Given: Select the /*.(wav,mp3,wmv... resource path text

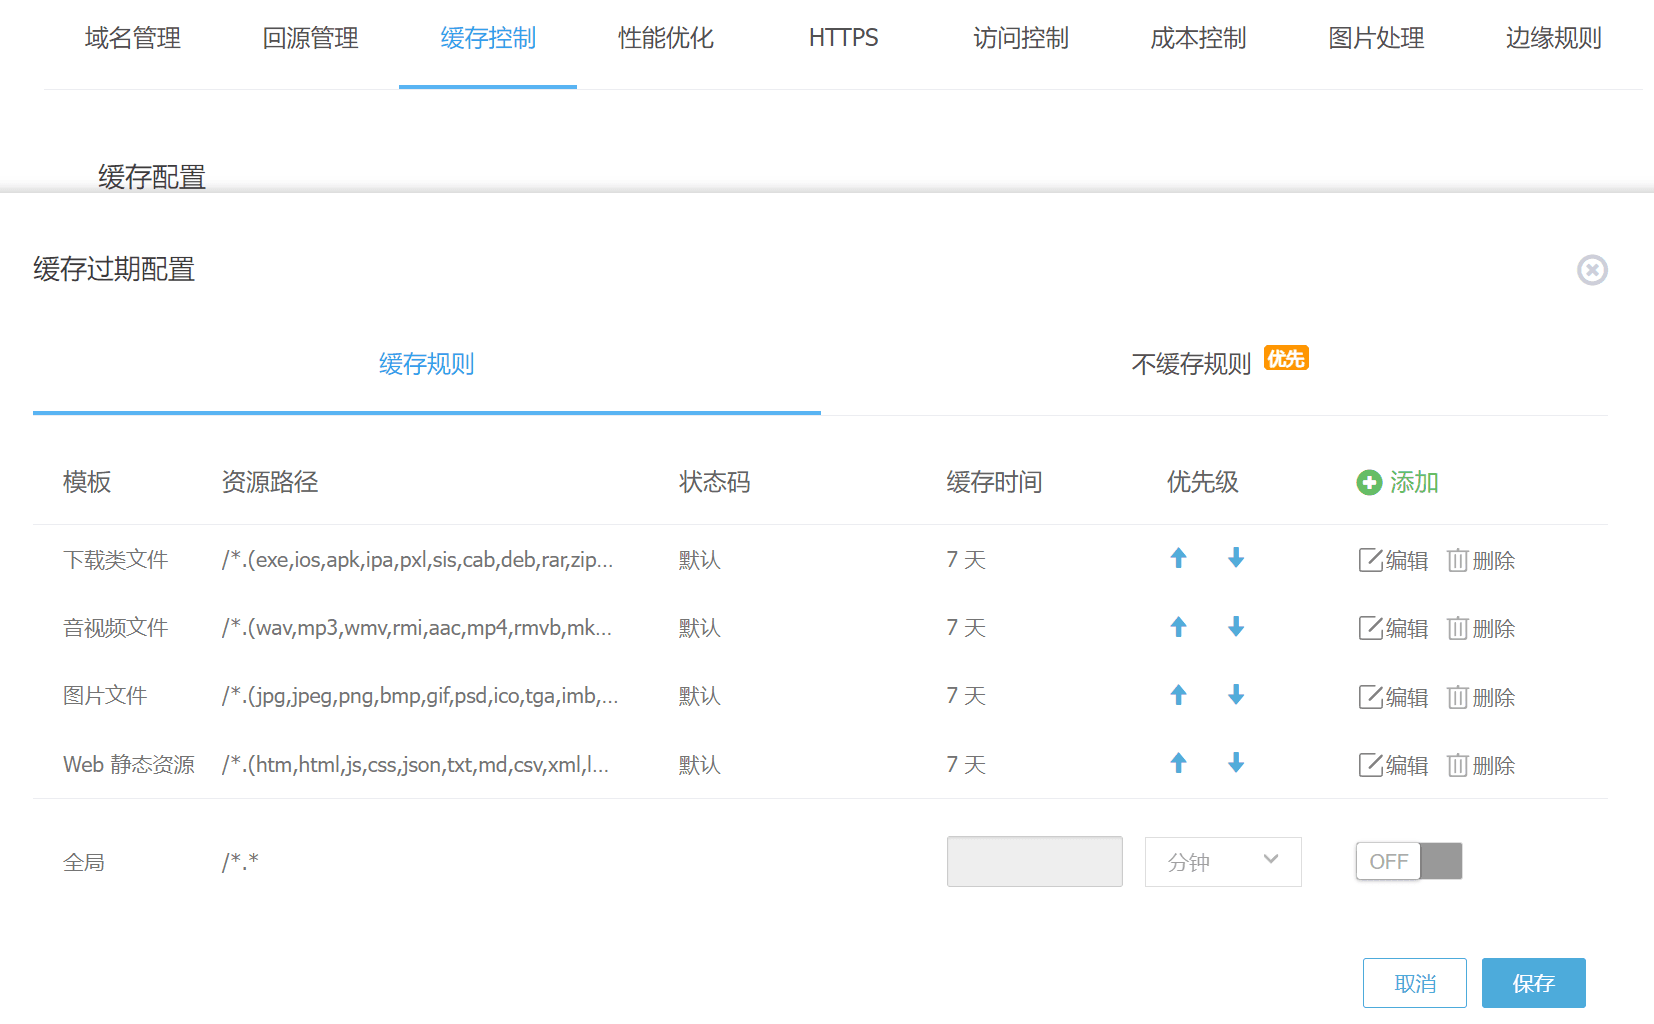Looking at the screenshot, I should click(416, 628).
